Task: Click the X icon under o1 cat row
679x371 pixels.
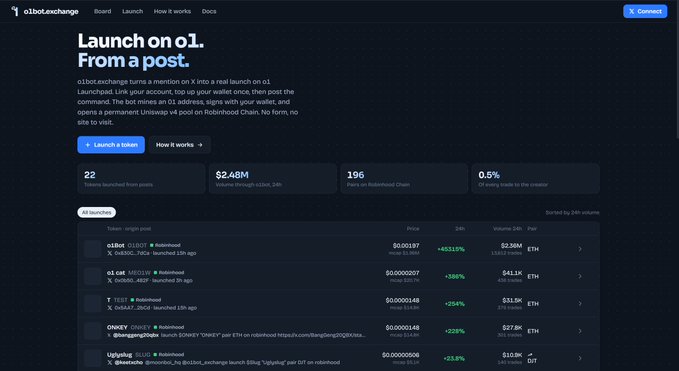Action: 110,281
